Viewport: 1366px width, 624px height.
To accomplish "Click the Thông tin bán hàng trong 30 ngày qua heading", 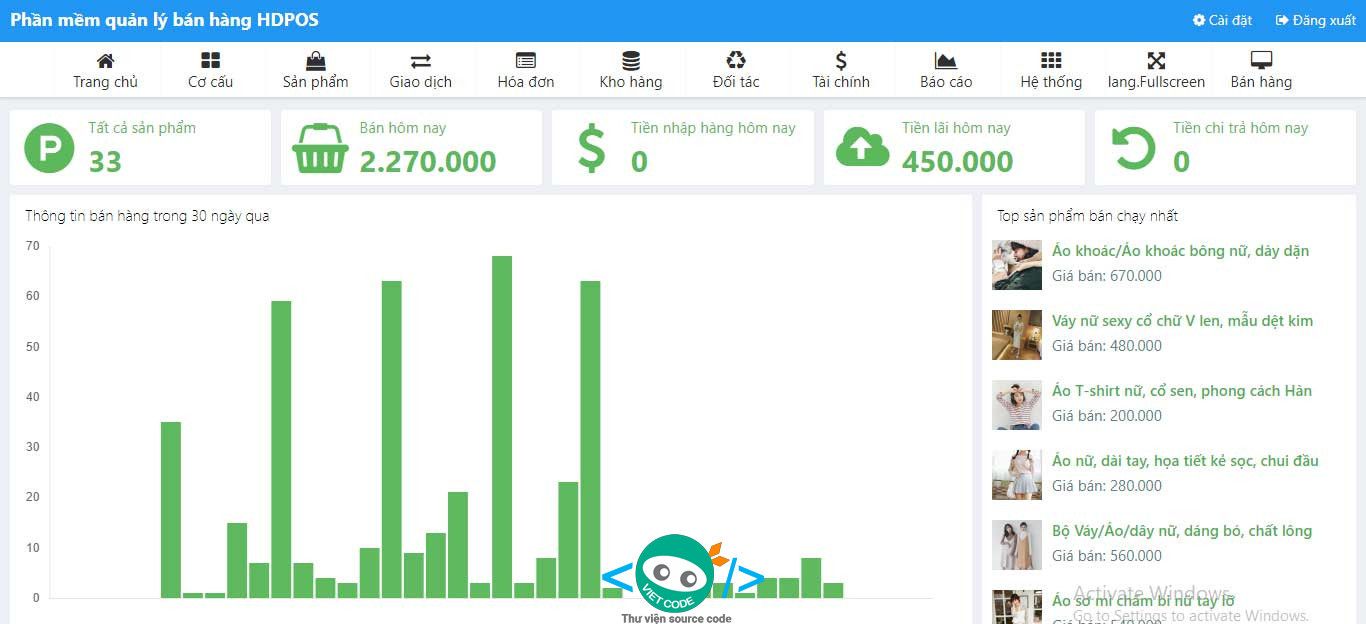I will click(147, 216).
